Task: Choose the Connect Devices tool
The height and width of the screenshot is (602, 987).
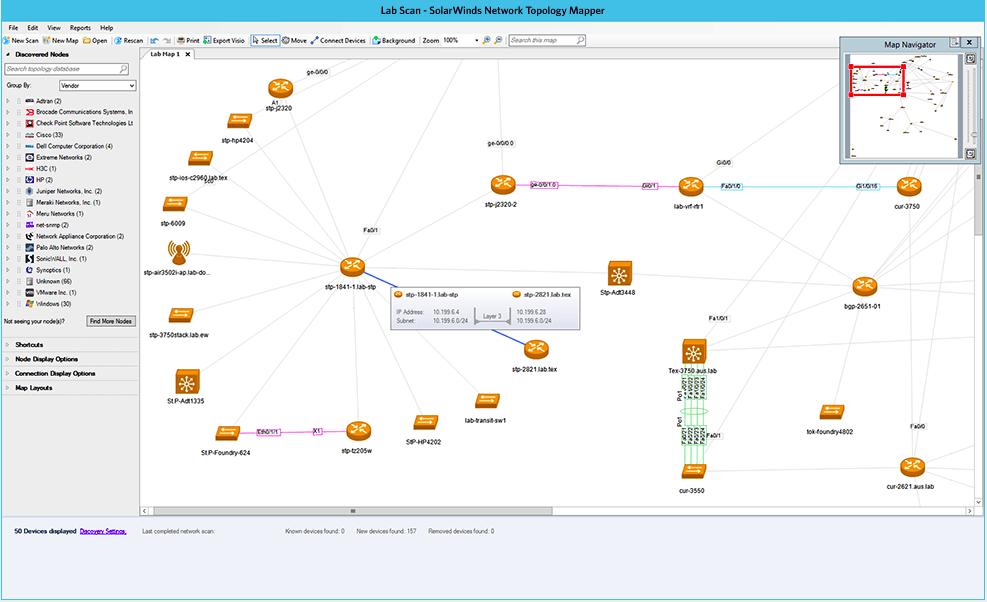Action: [x=337, y=40]
